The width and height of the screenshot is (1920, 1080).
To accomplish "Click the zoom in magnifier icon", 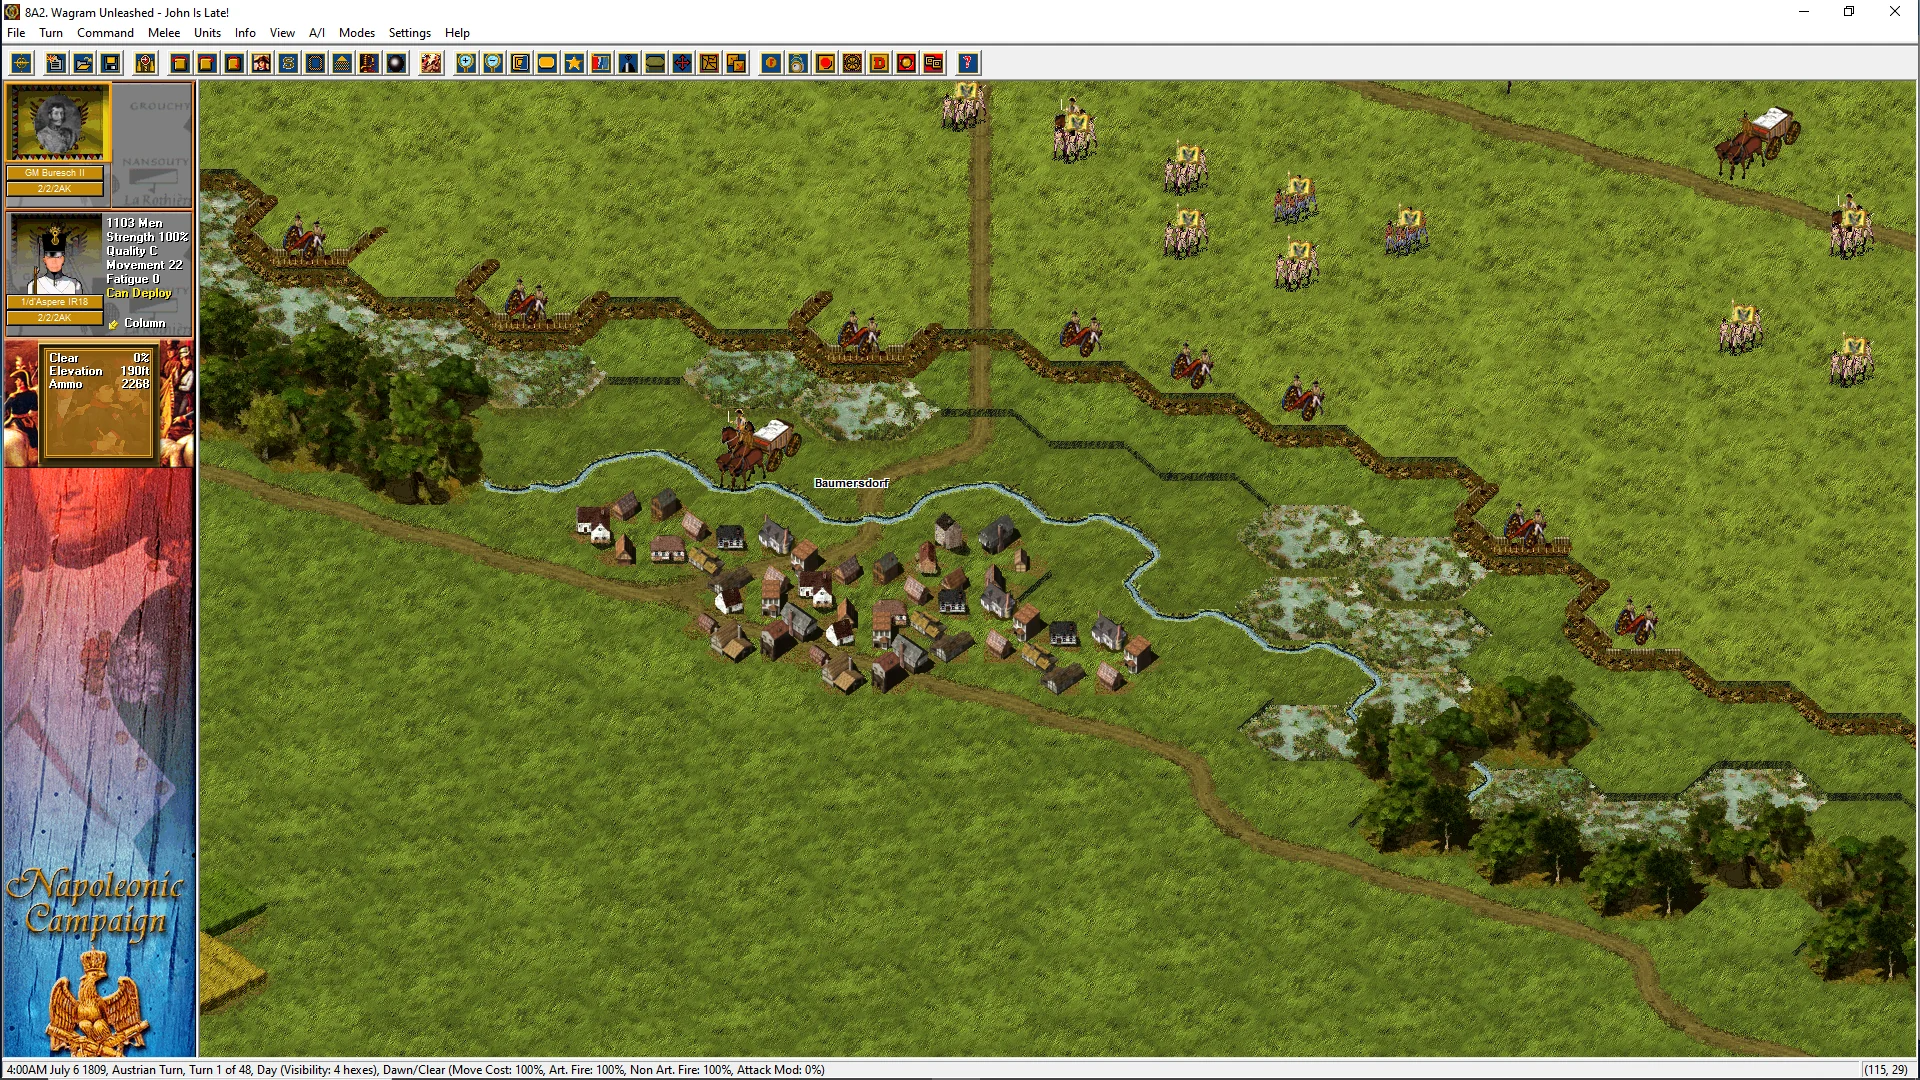I will (466, 63).
